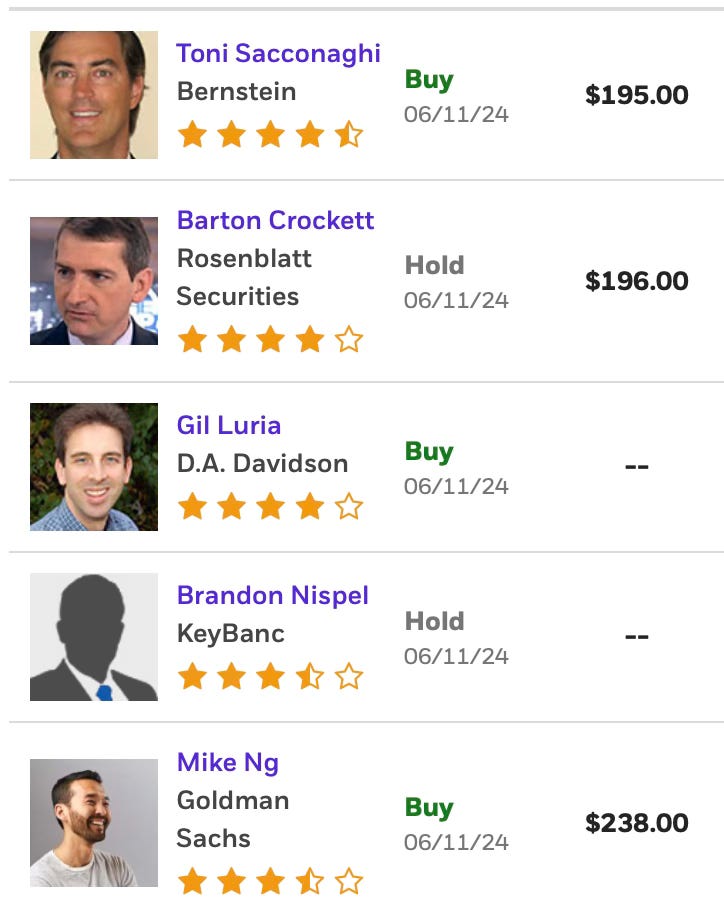Click Toni Sacconaghi's star rating
Viewport: 724px width, 916px height.
click(271, 134)
